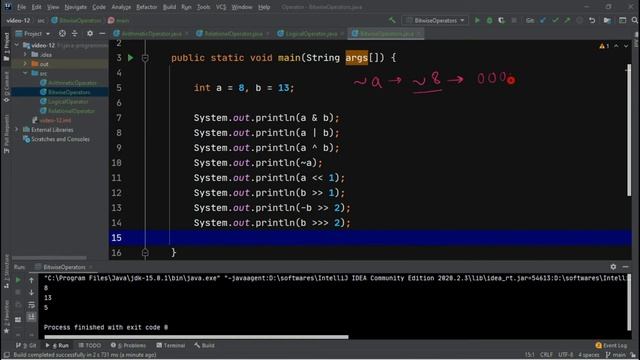Jump to previous highlighted problem arrow

tap(616, 46)
